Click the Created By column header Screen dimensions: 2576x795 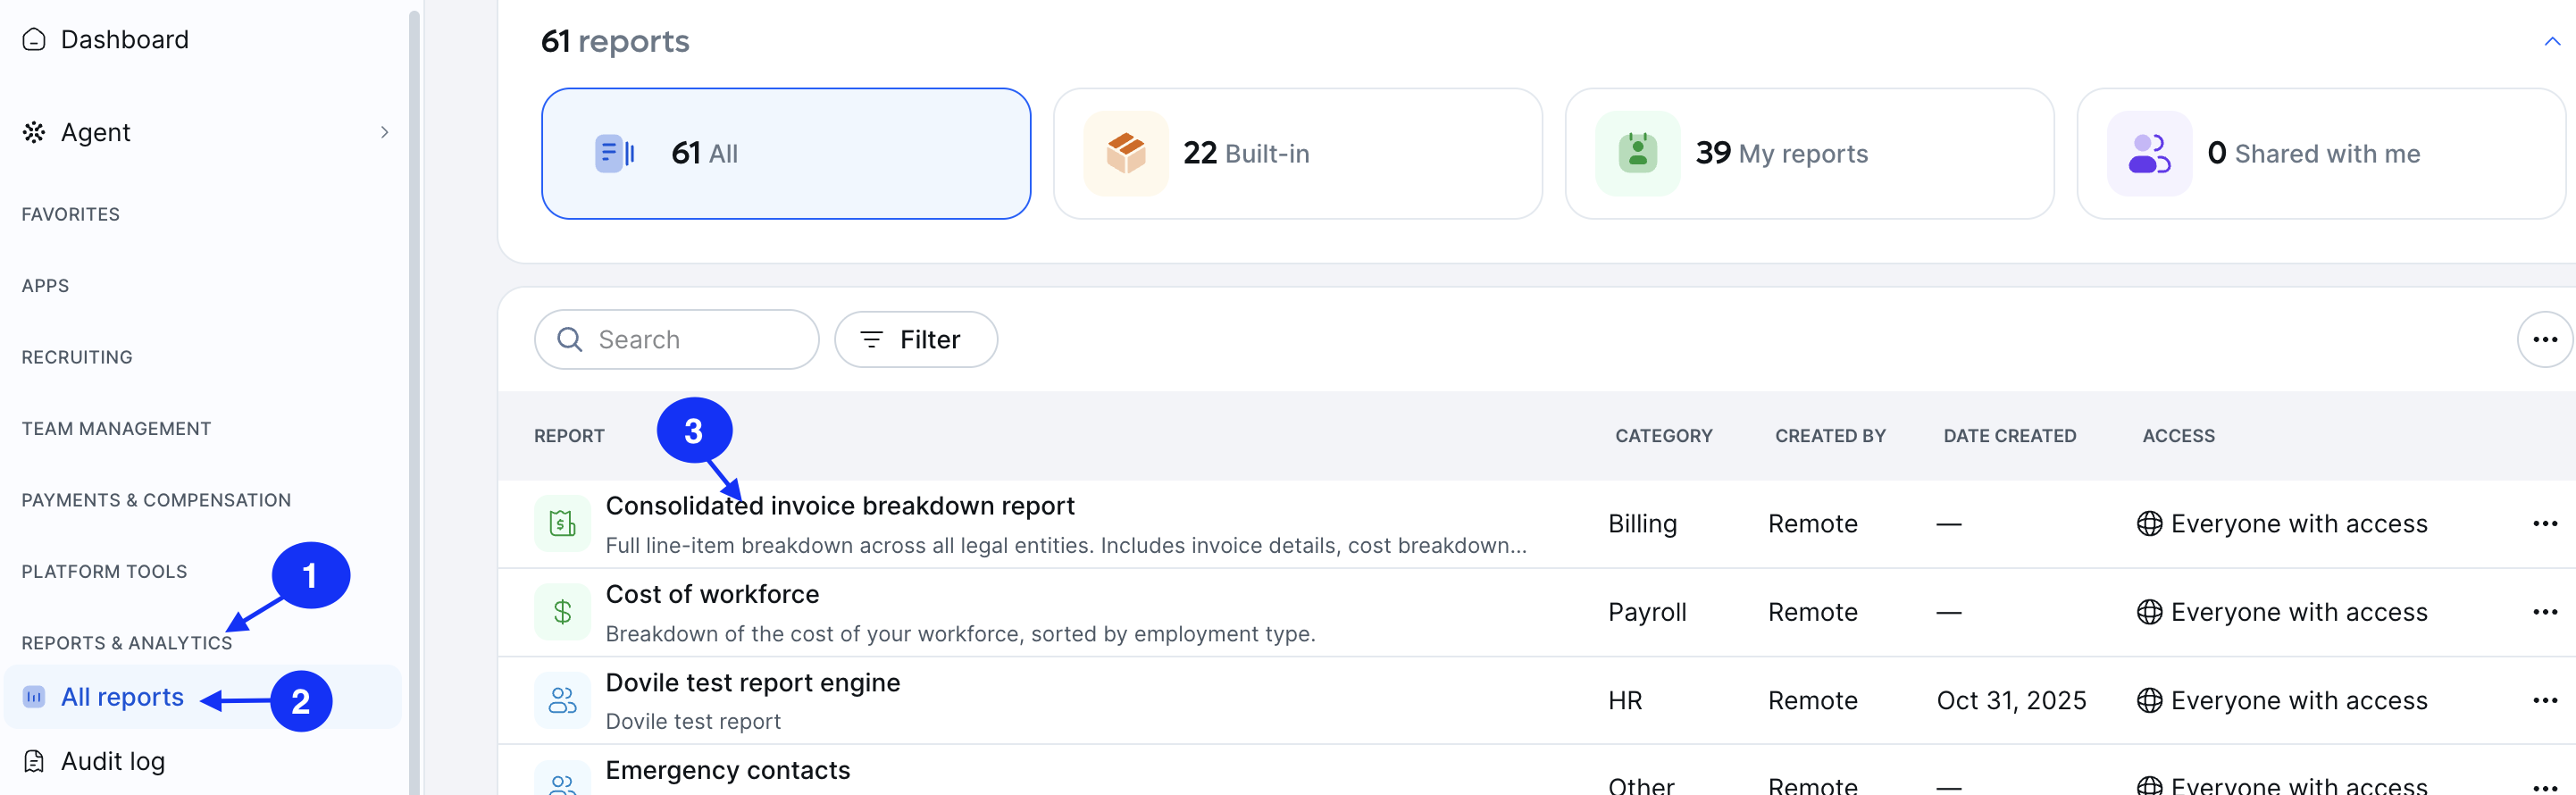click(1830, 436)
